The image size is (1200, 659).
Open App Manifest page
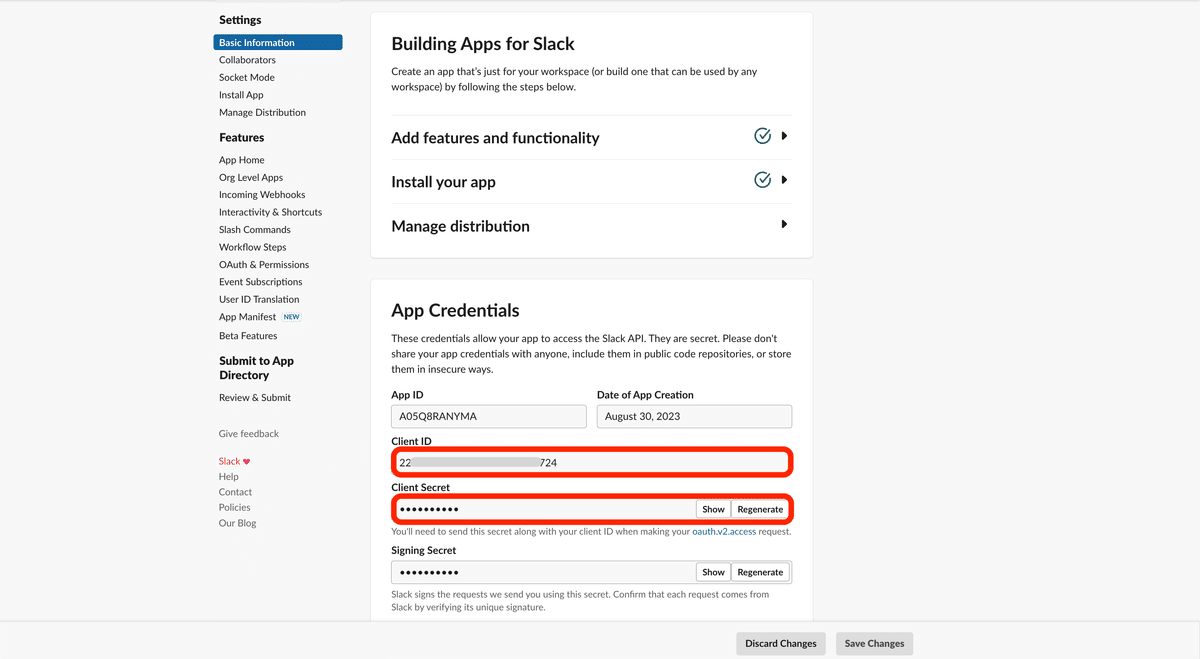click(x=247, y=317)
